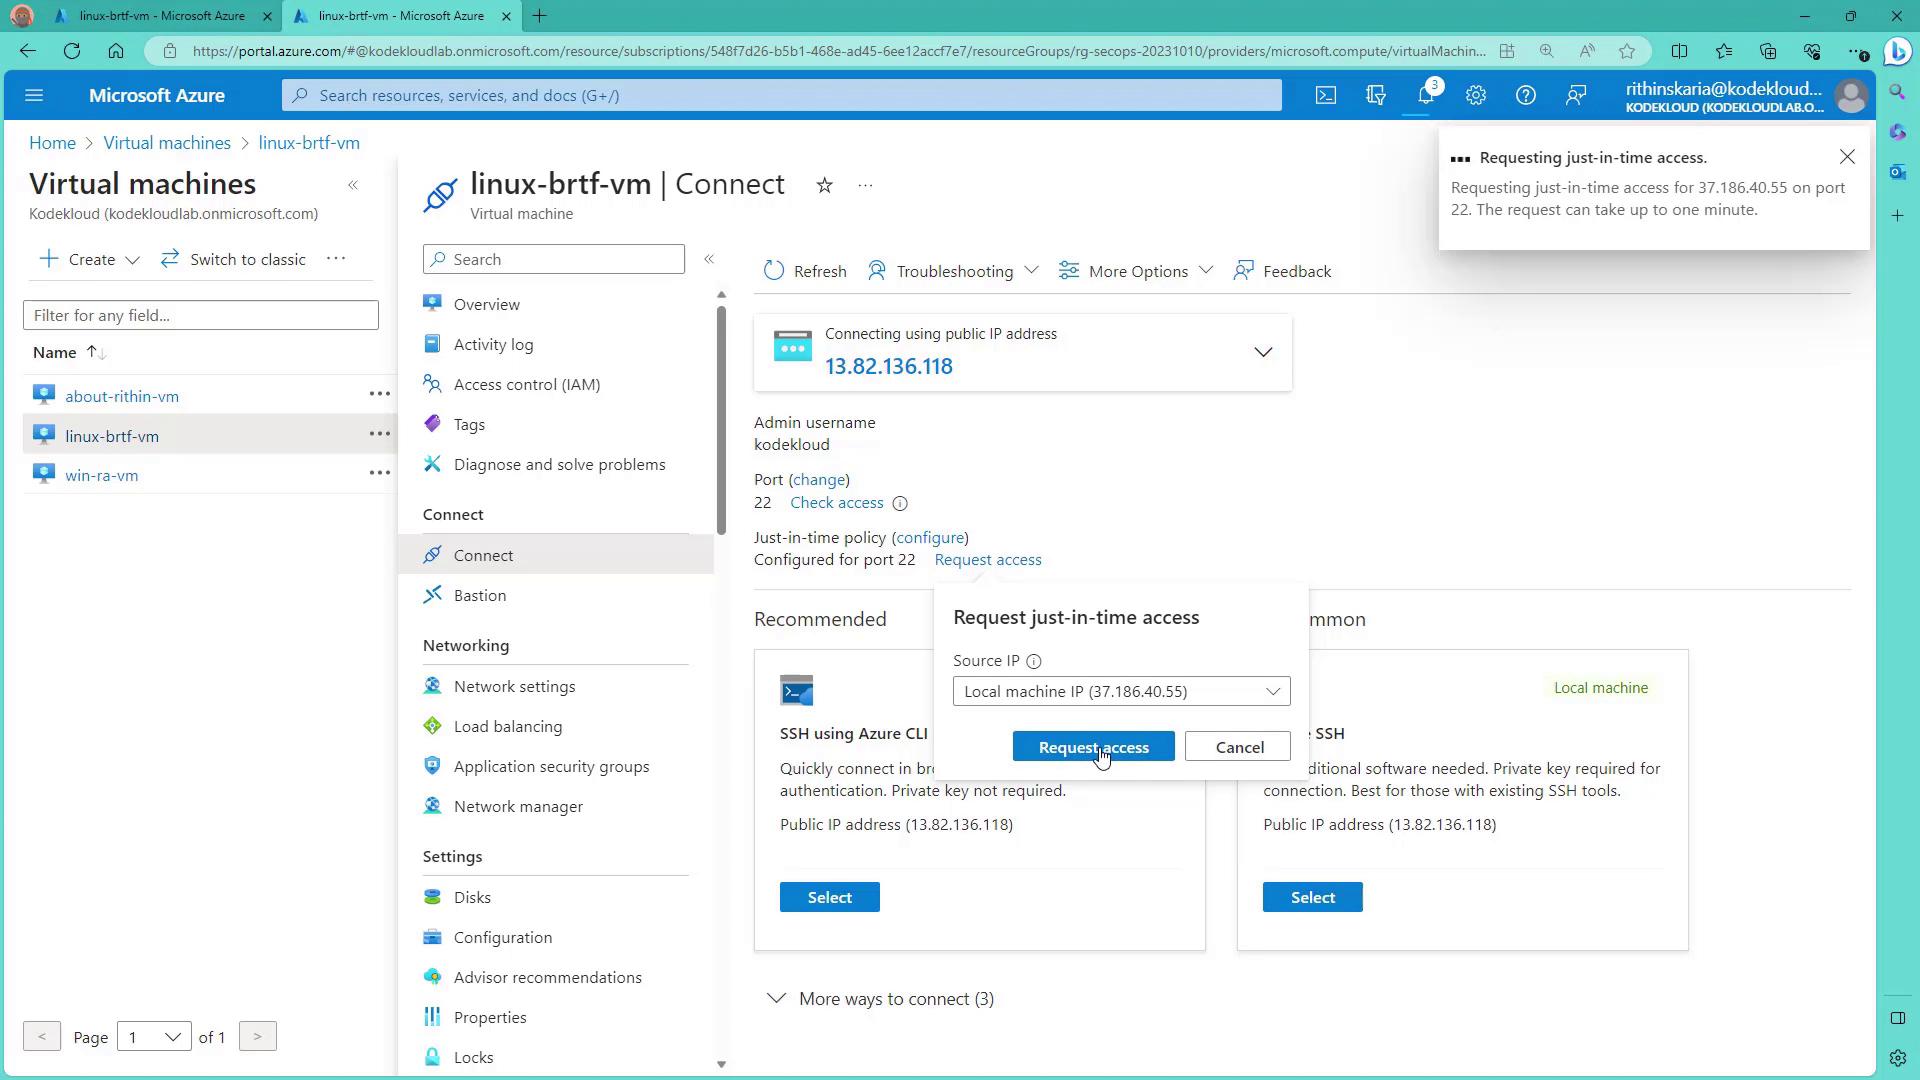Open Bastion in the side menu
The height and width of the screenshot is (1080, 1920).
click(x=480, y=596)
